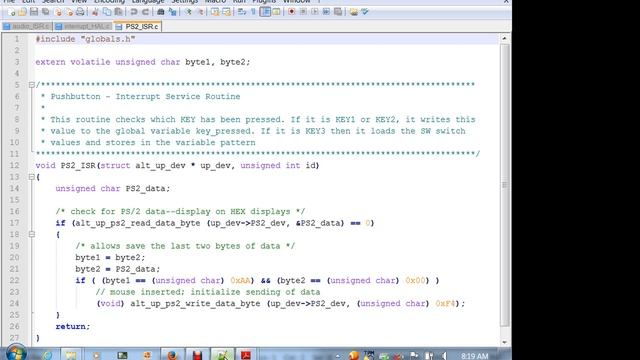This screenshot has width=640, height=360.
Task: Click the vertical scrollbar down arrow
Action: click(x=504, y=342)
